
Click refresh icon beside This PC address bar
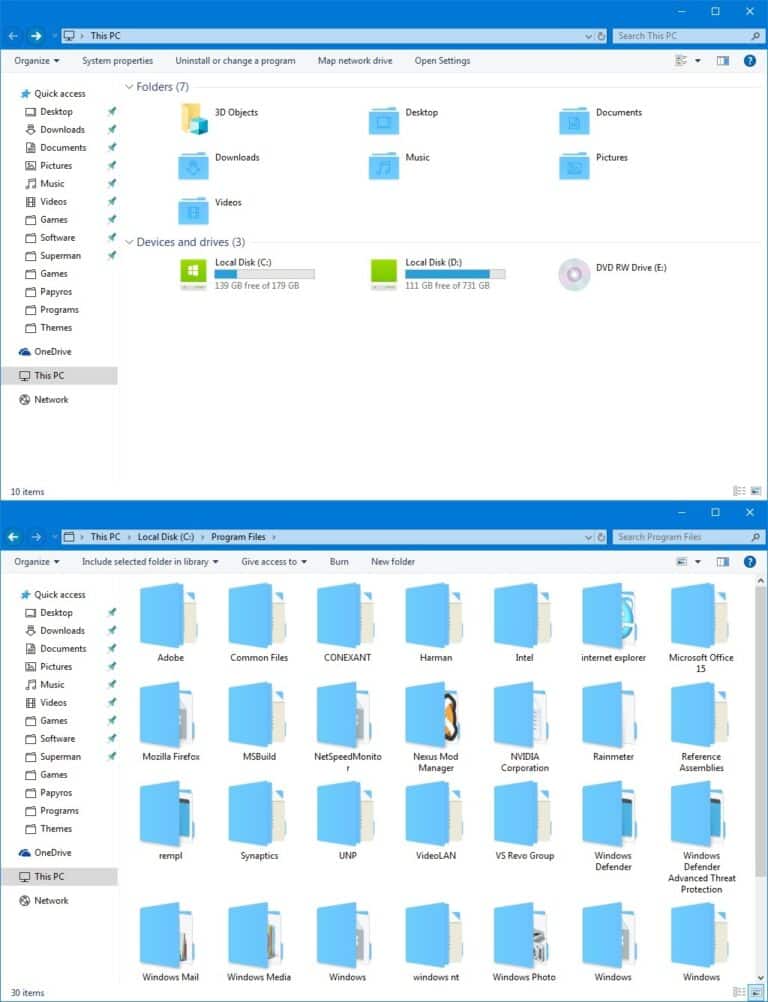coord(601,36)
